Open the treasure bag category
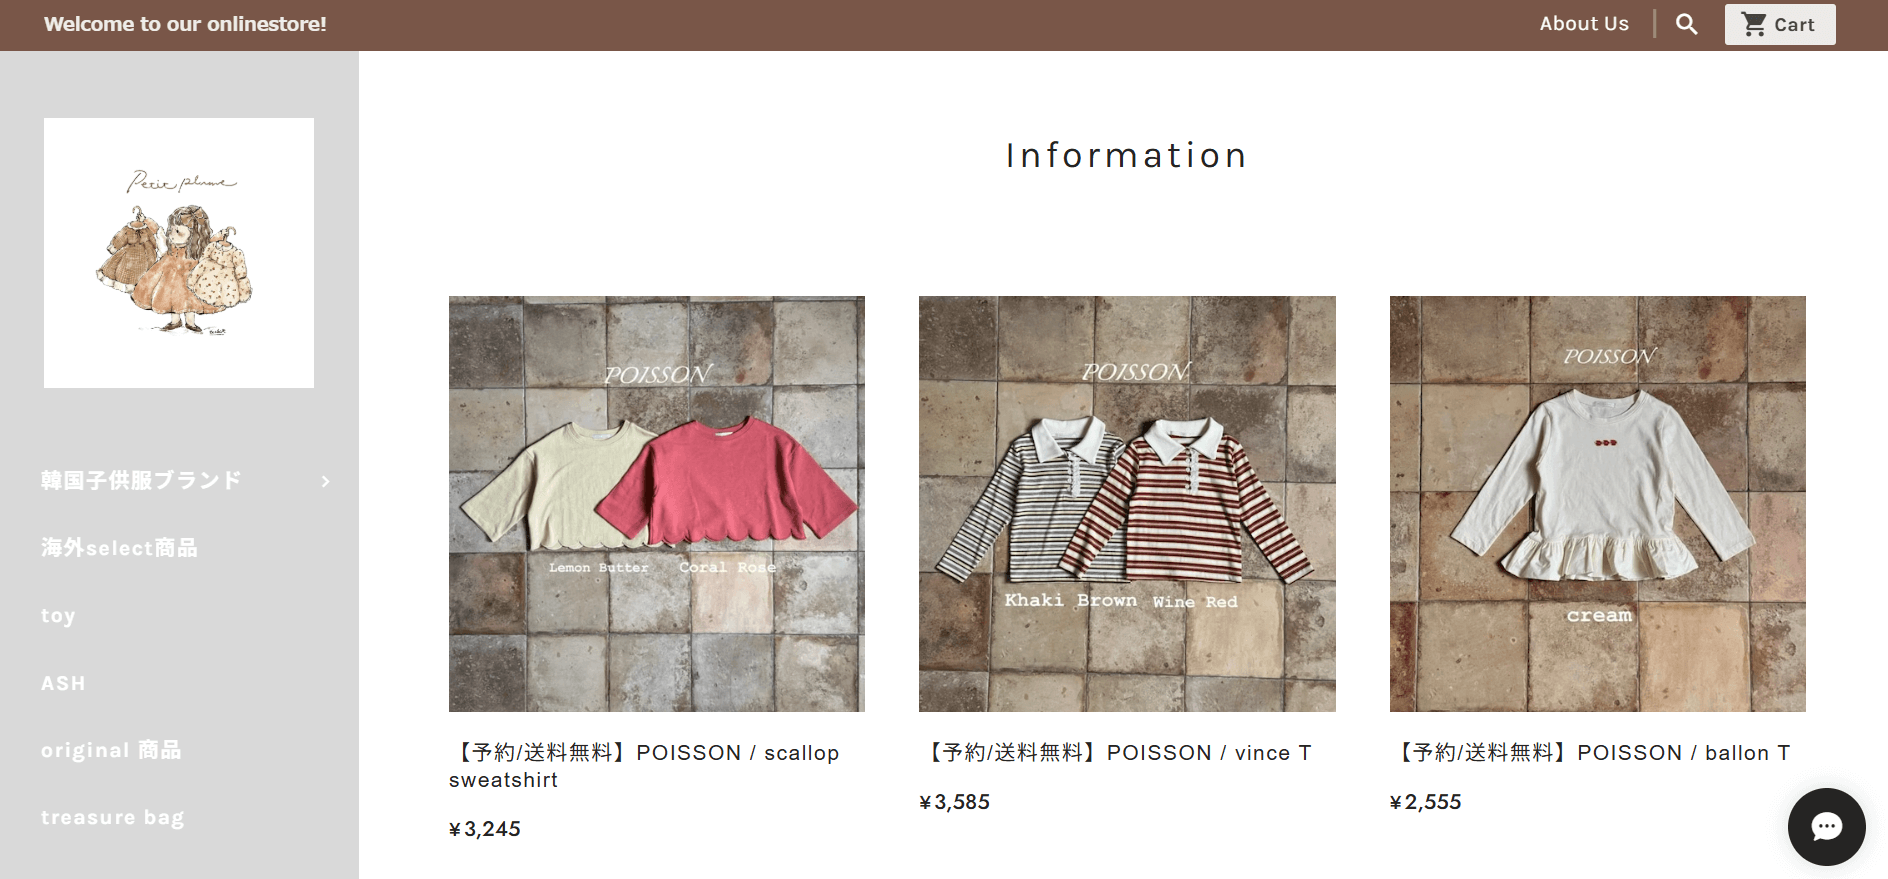The width and height of the screenshot is (1888, 879). 113,818
